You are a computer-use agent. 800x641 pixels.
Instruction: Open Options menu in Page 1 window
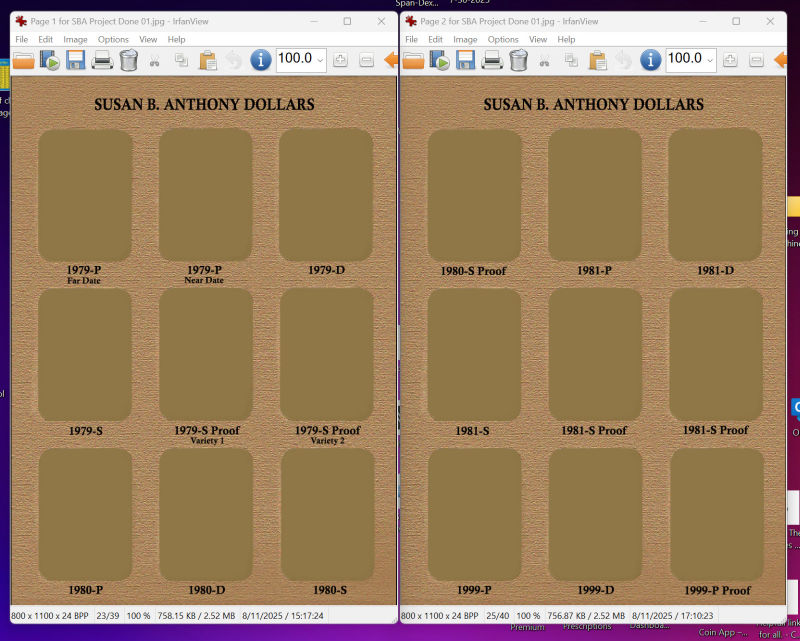click(113, 39)
